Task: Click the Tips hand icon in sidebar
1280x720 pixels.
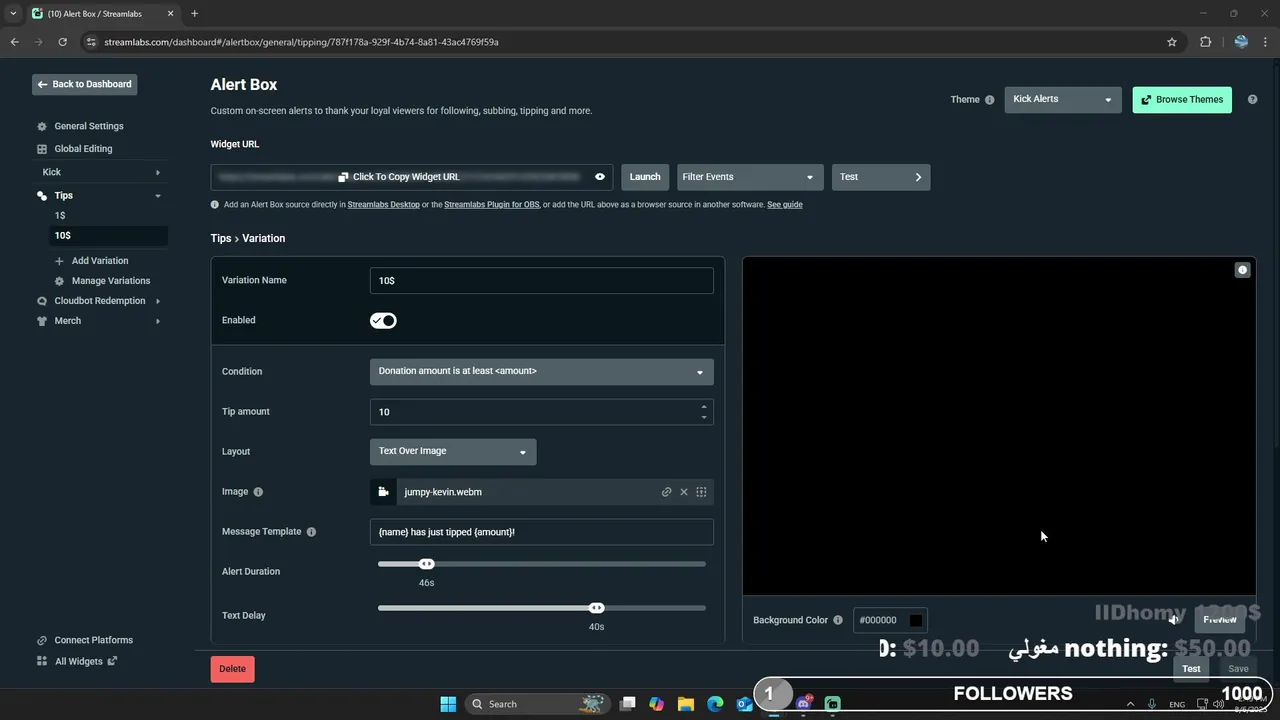Action: 42,196
